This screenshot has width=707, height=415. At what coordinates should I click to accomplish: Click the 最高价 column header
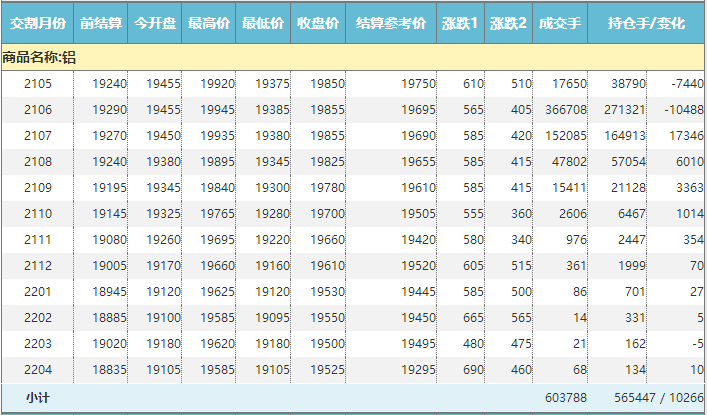210,23
